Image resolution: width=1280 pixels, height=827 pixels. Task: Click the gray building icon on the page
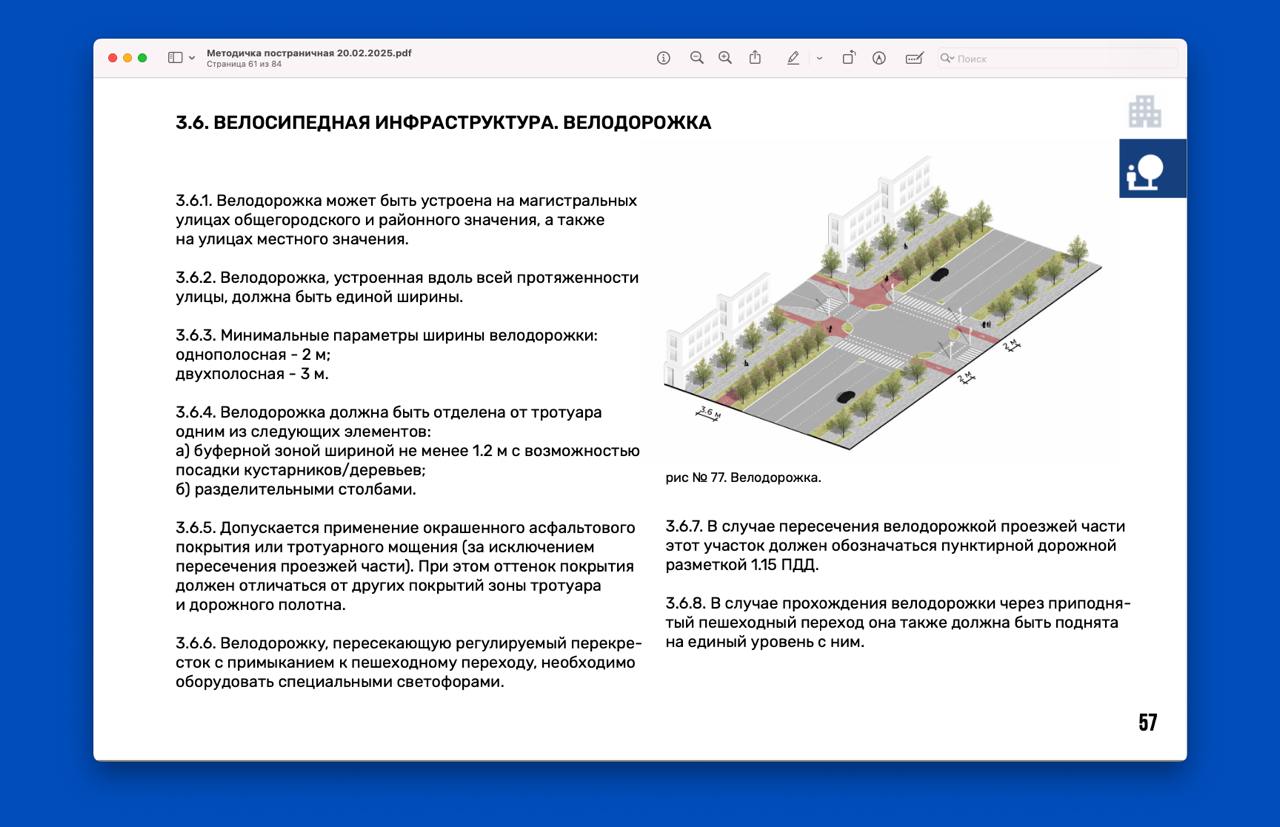click(x=1145, y=111)
